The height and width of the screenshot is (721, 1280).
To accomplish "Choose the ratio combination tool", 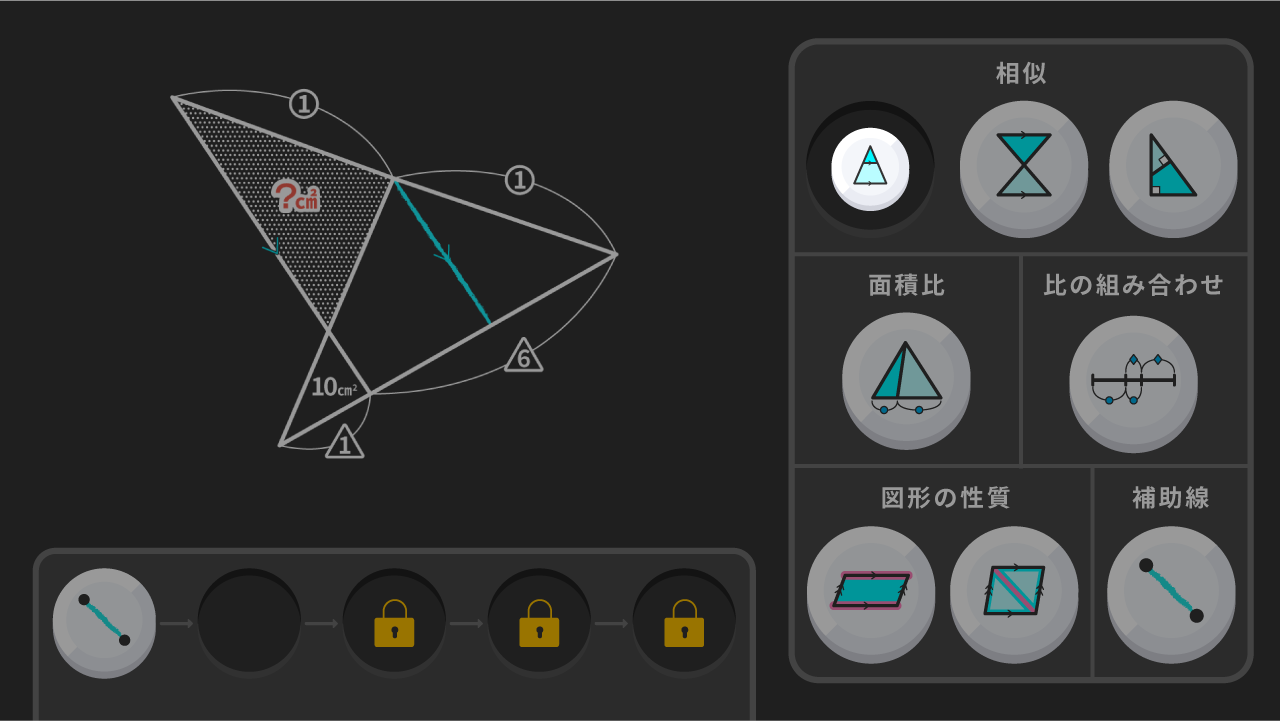I will click(1133, 379).
